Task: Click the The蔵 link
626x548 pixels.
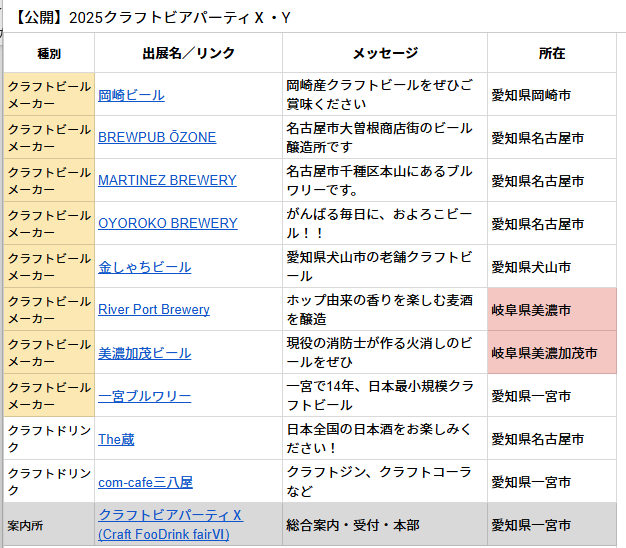Action: (116, 439)
